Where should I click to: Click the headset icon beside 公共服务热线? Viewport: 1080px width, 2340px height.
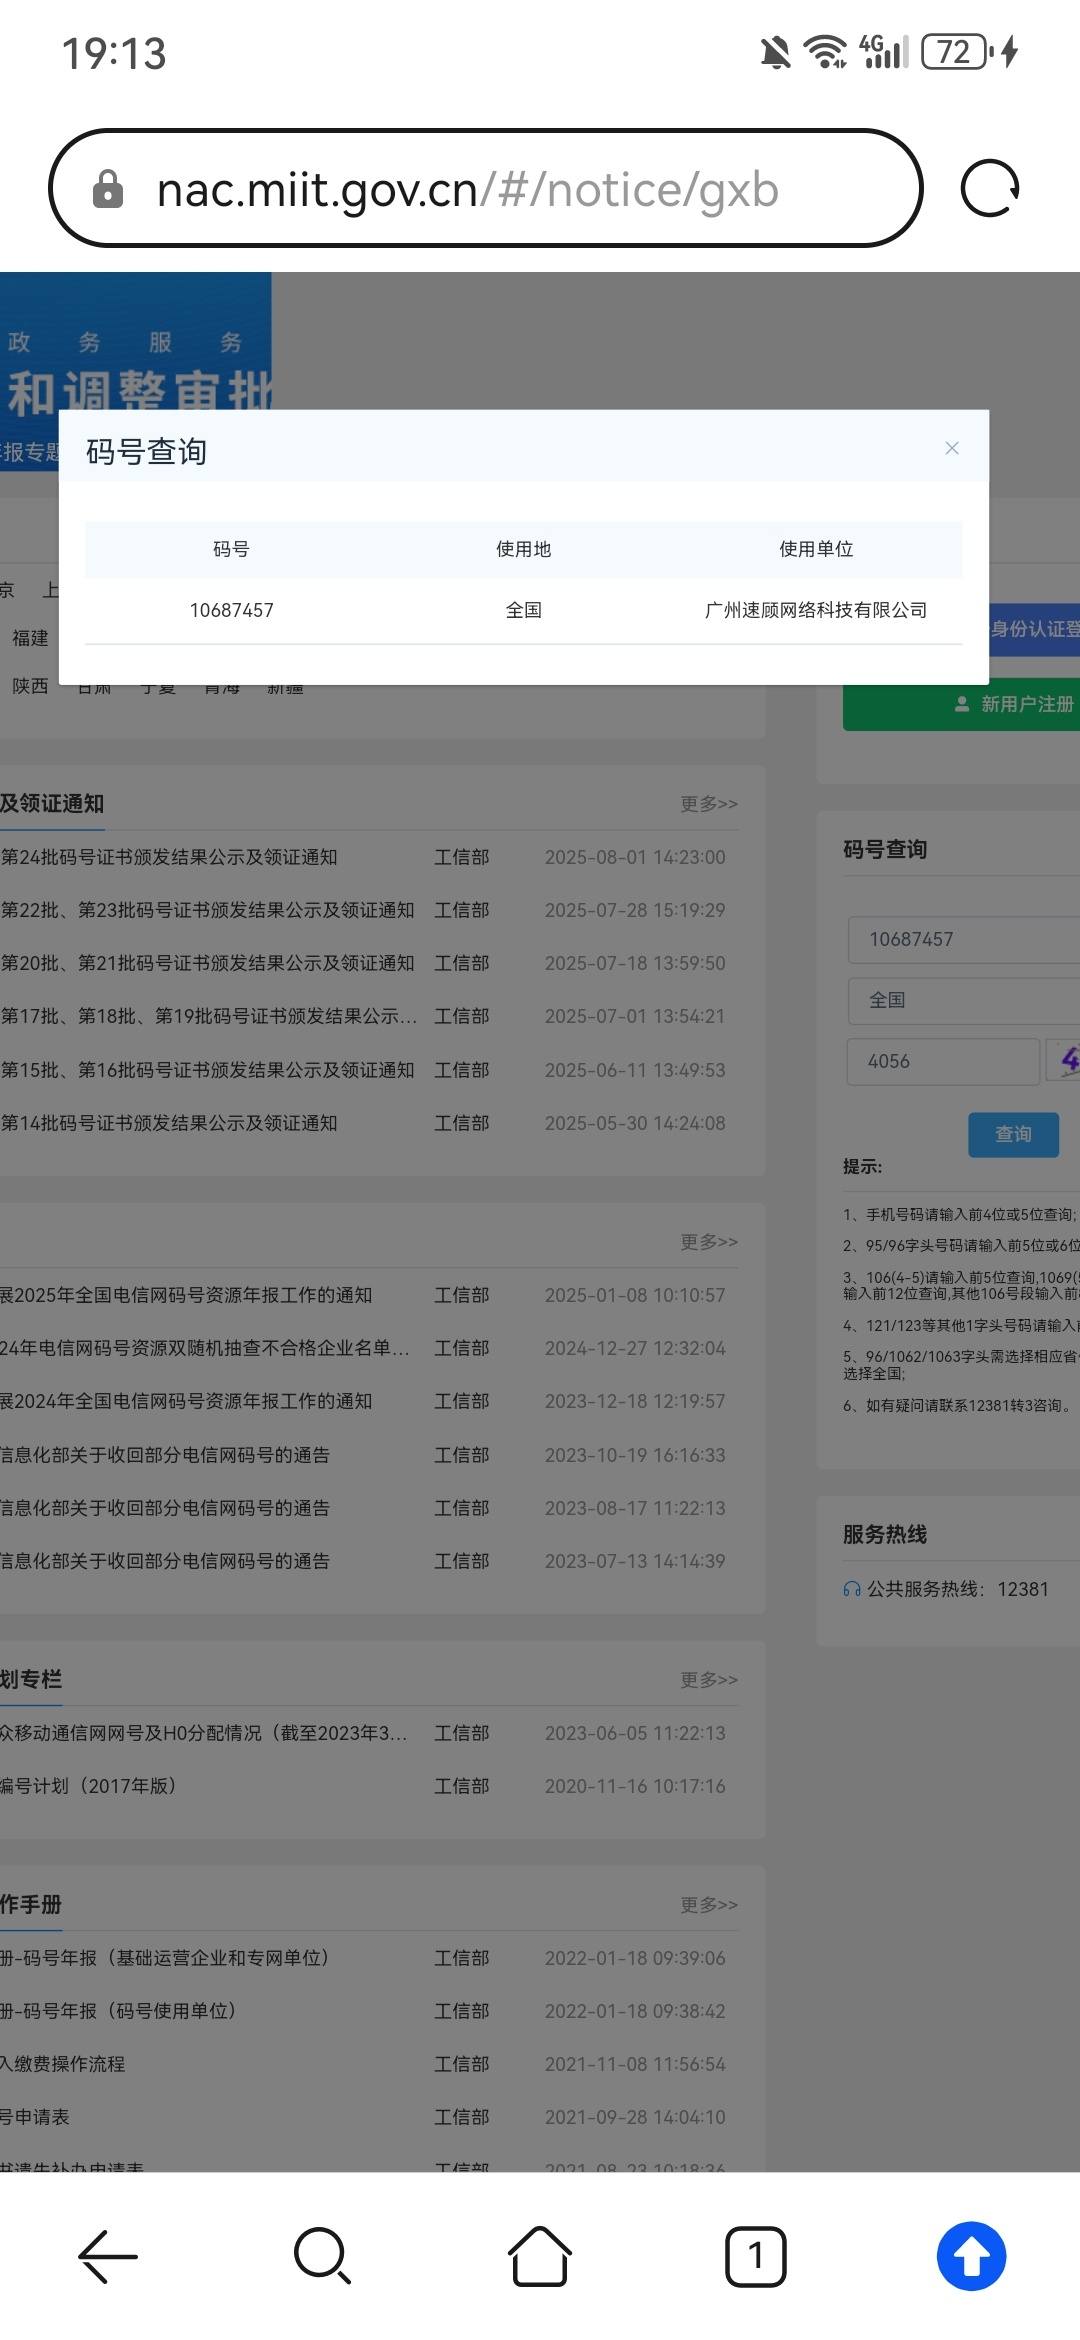click(852, 1589)
